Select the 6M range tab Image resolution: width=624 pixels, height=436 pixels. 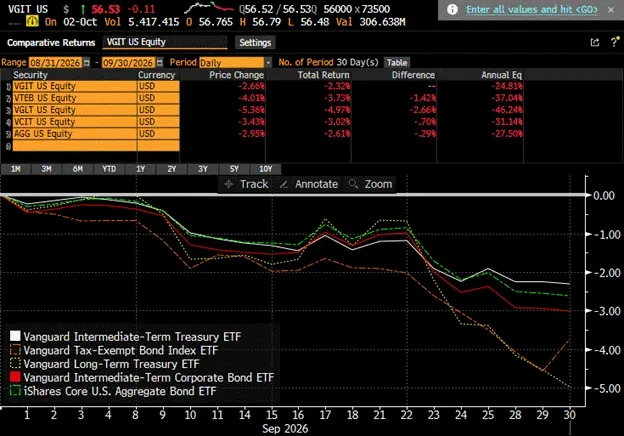point(78,169)
